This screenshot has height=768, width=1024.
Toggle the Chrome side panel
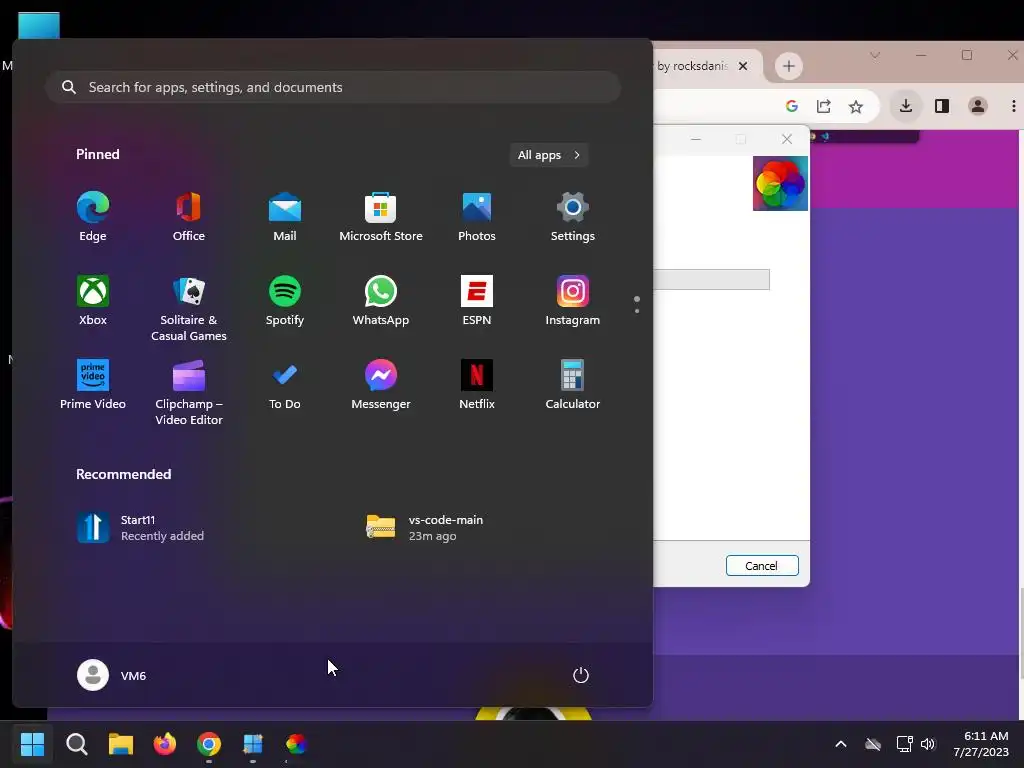[x=942, y=106]
